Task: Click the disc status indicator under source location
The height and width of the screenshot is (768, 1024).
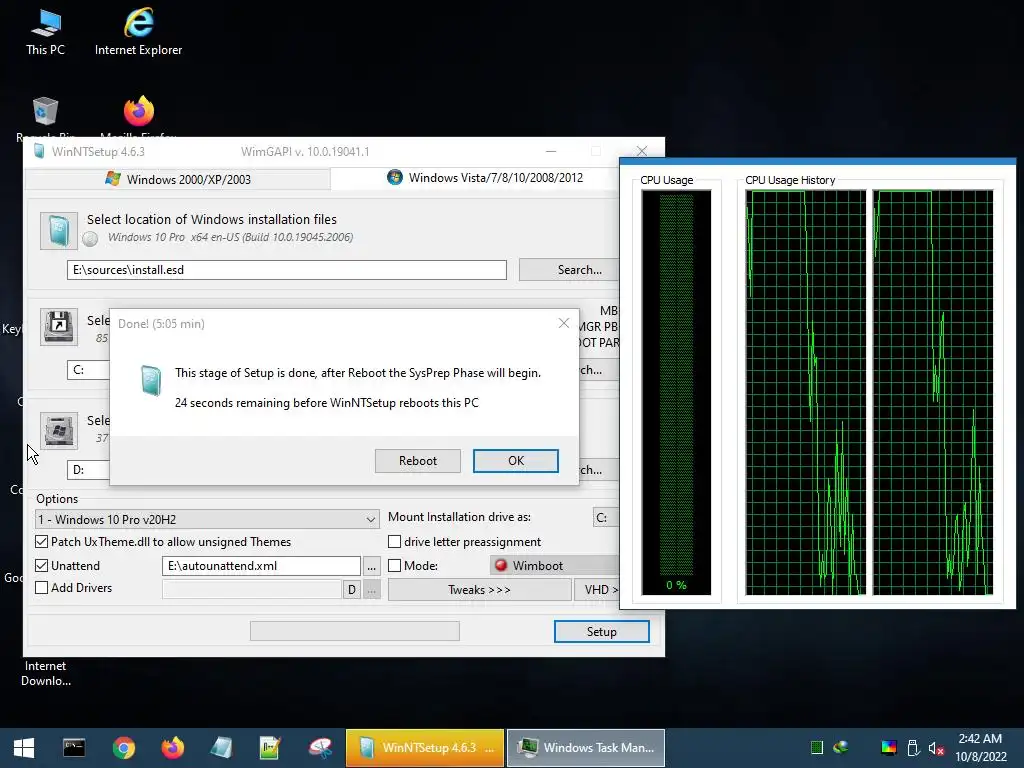Action: pos(91,239)
